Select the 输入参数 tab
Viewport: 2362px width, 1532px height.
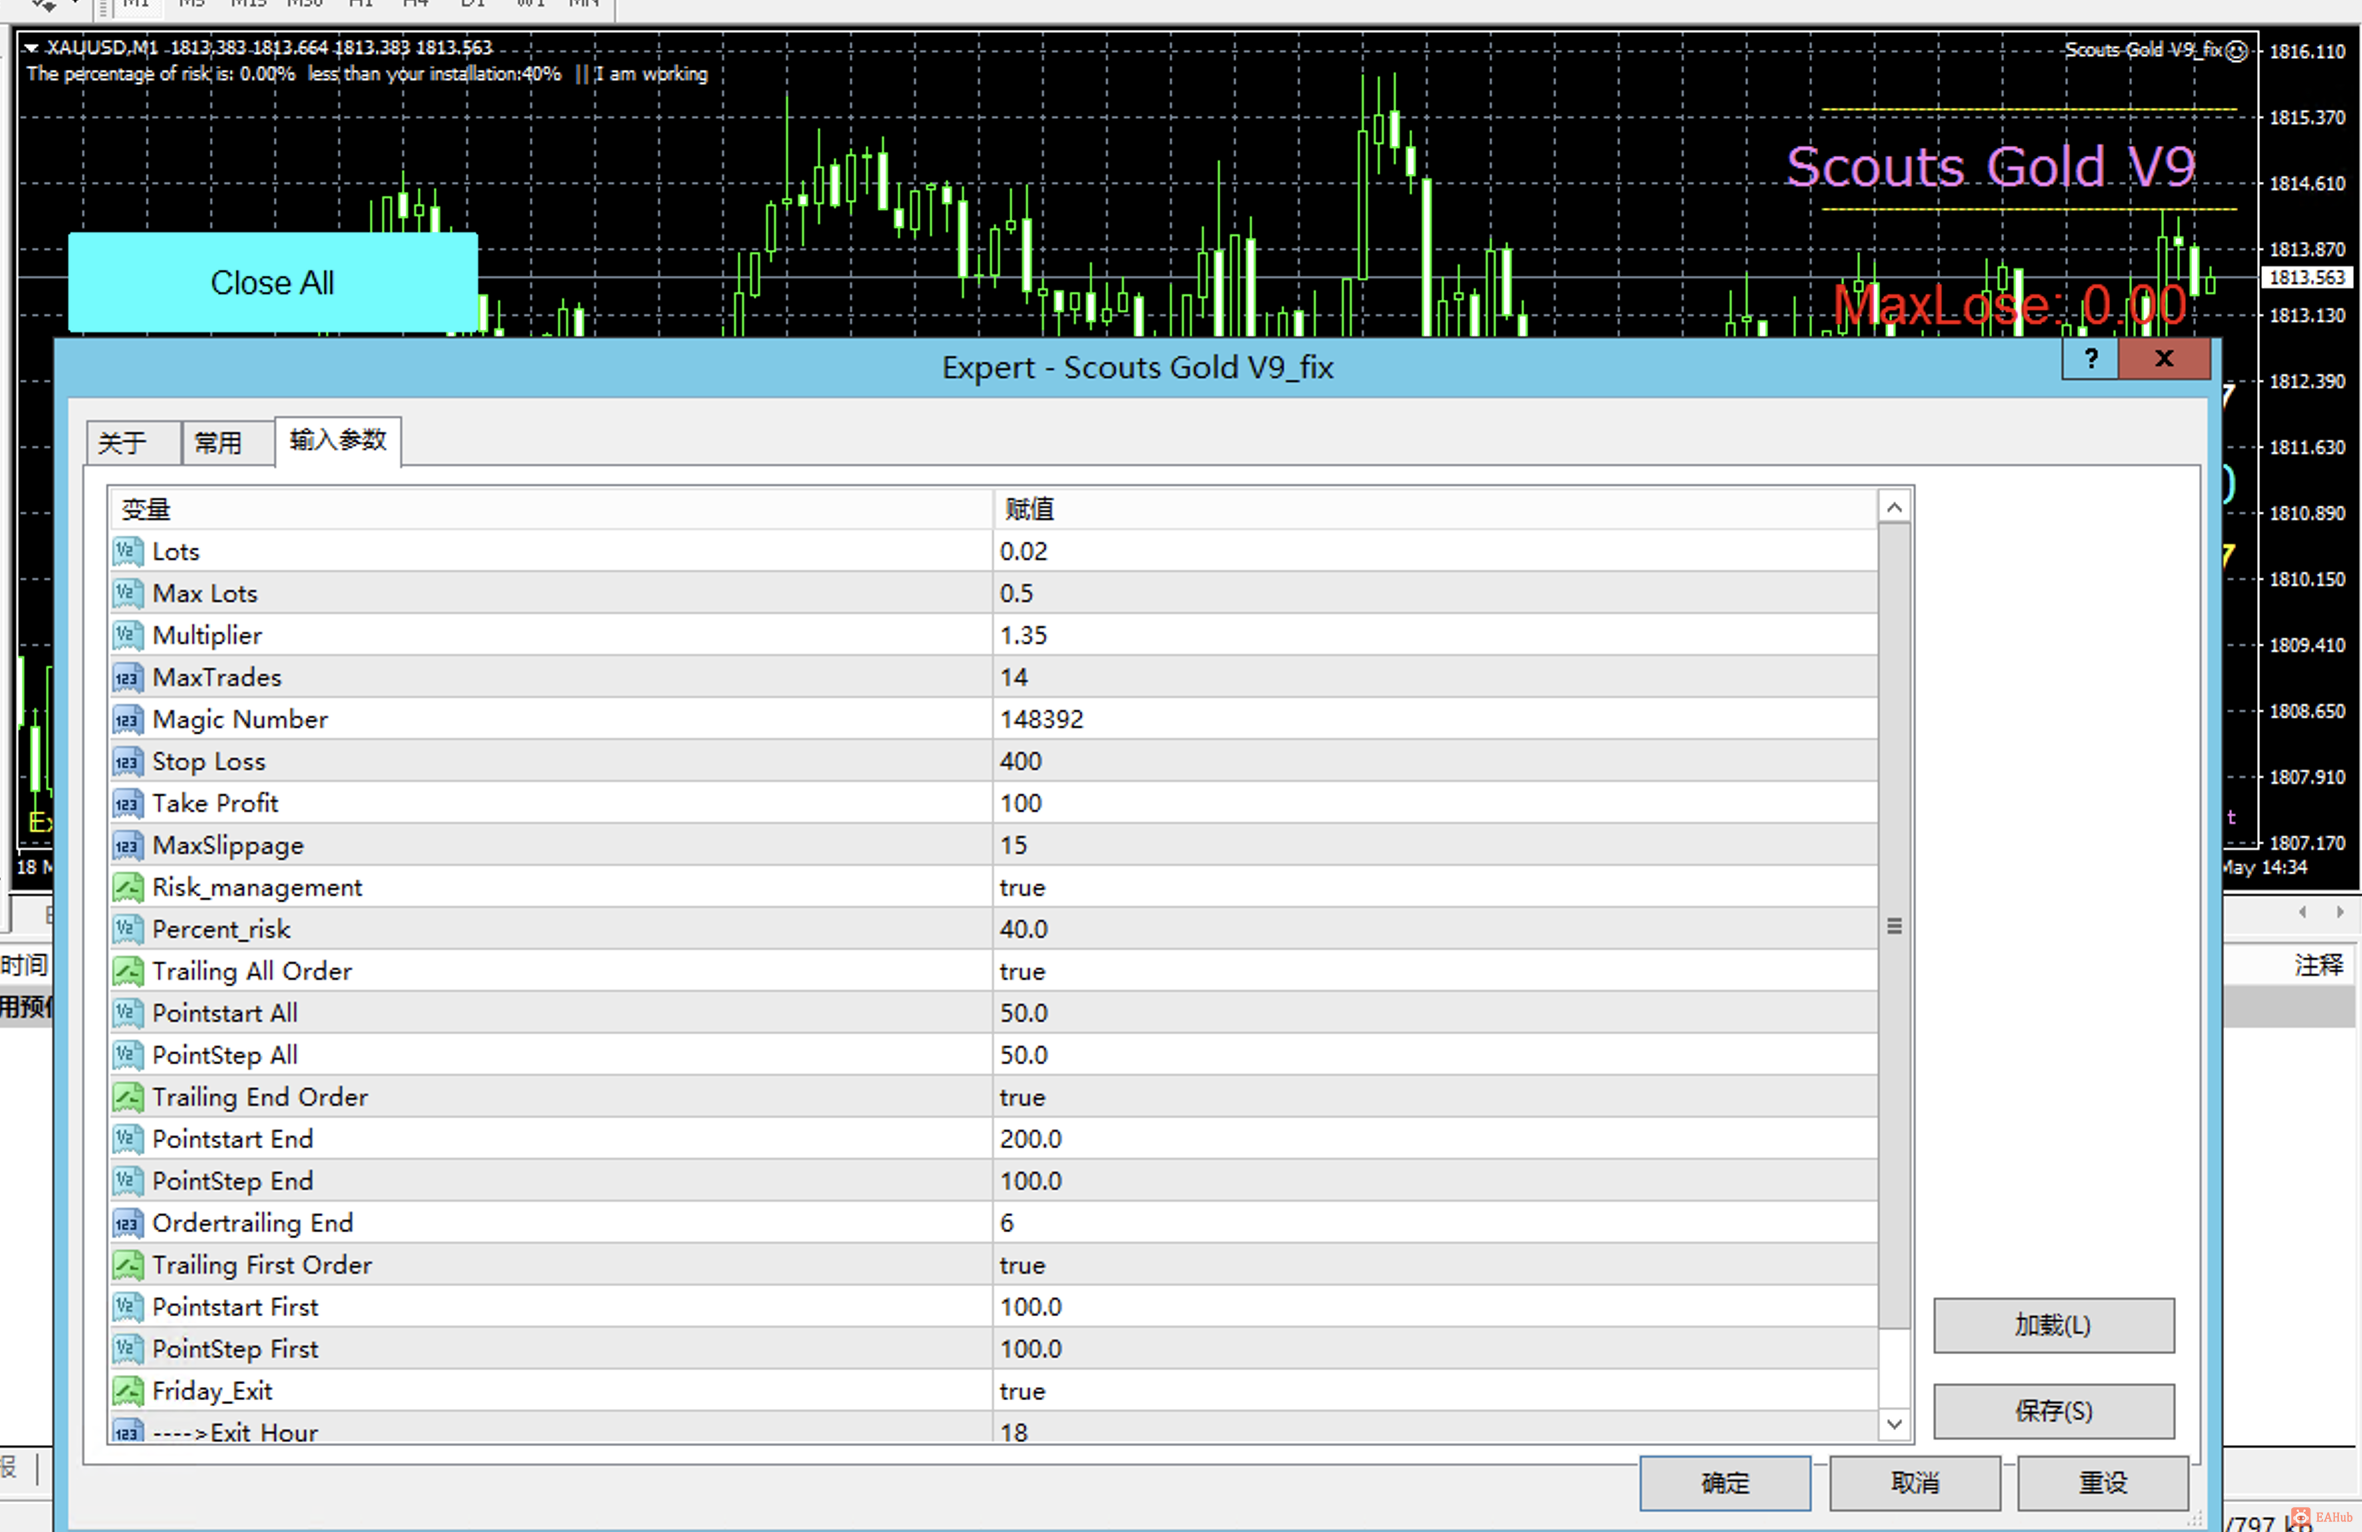click(x=338, y=441)
